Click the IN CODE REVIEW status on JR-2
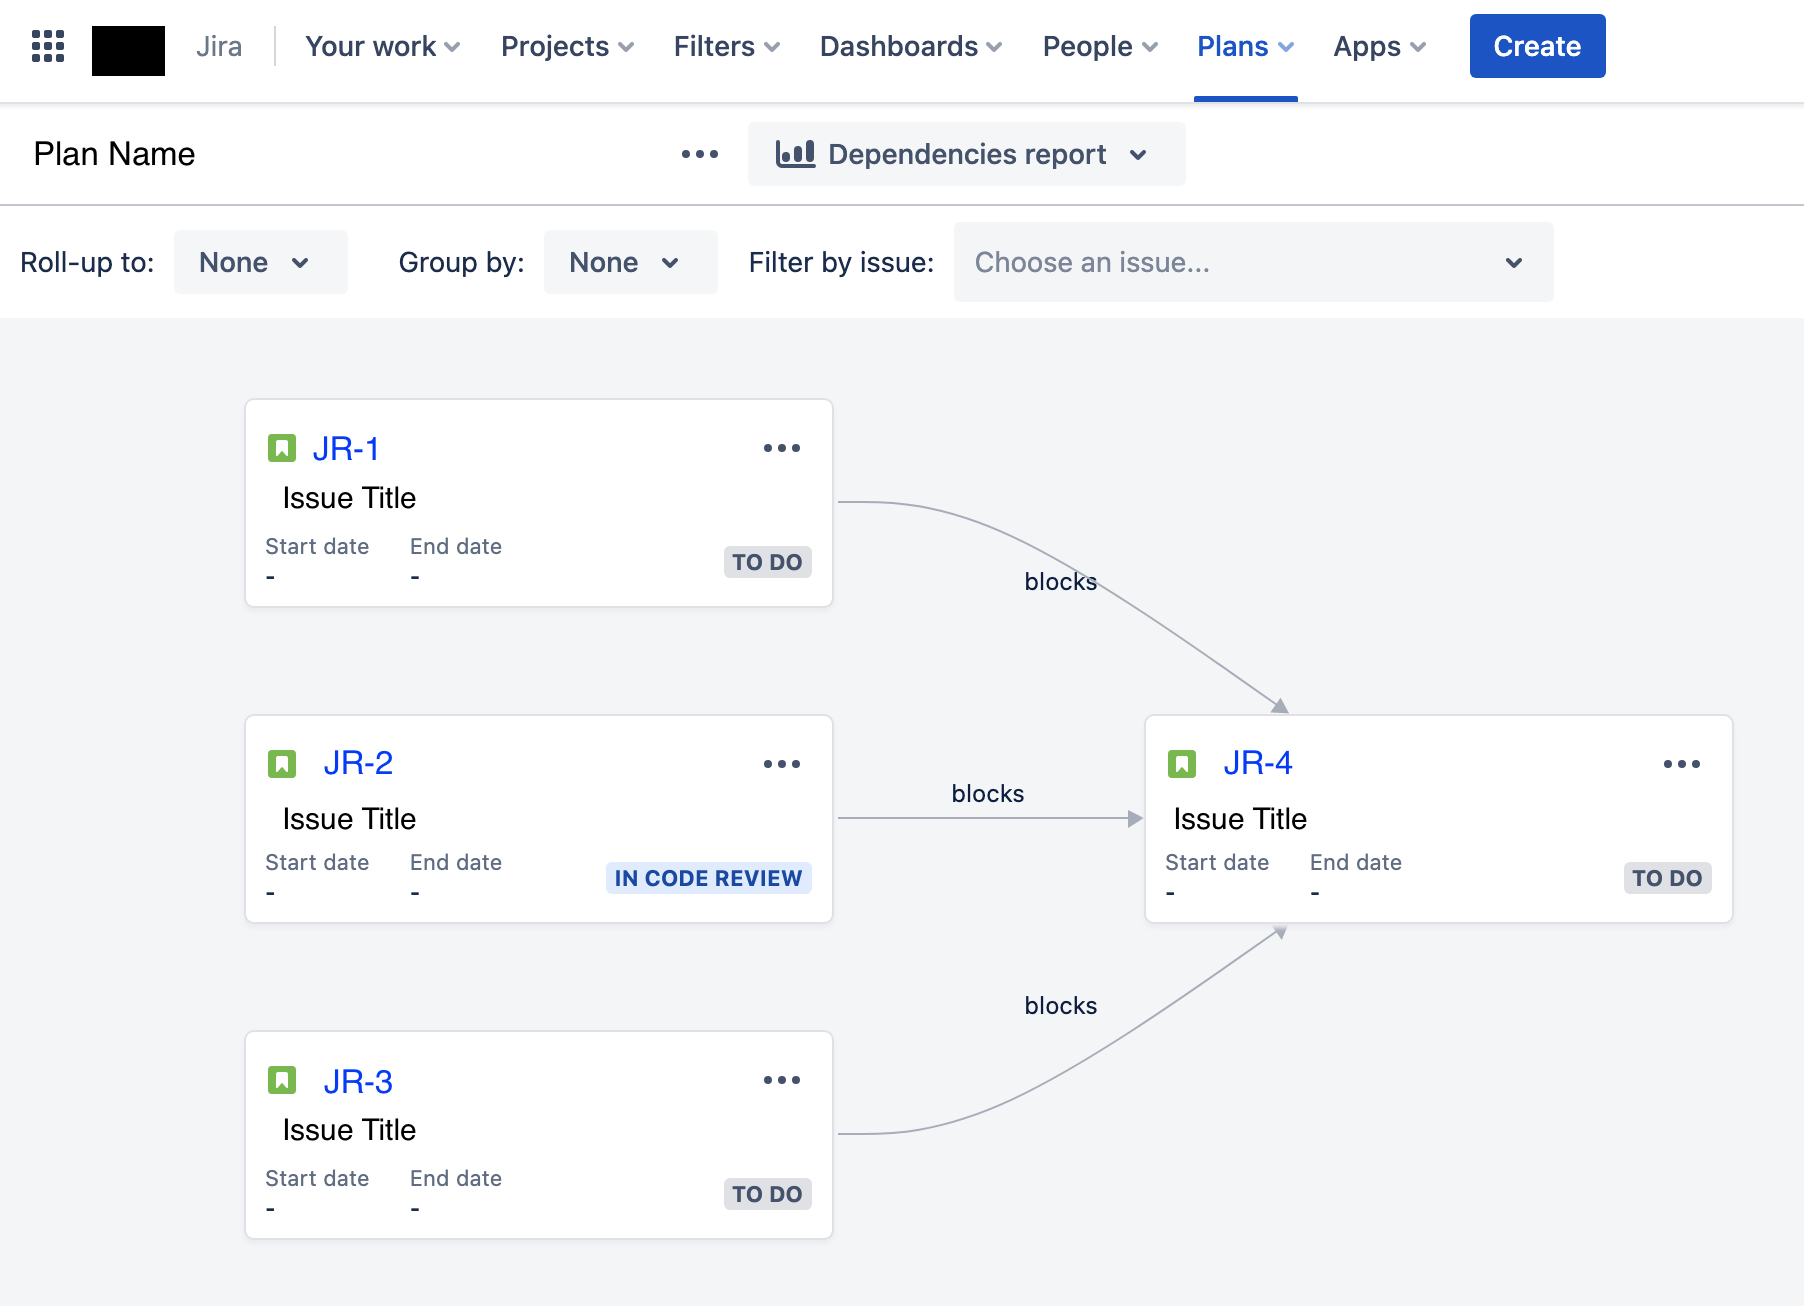Screen dimensions: 1804x1306 pos(708,878)
